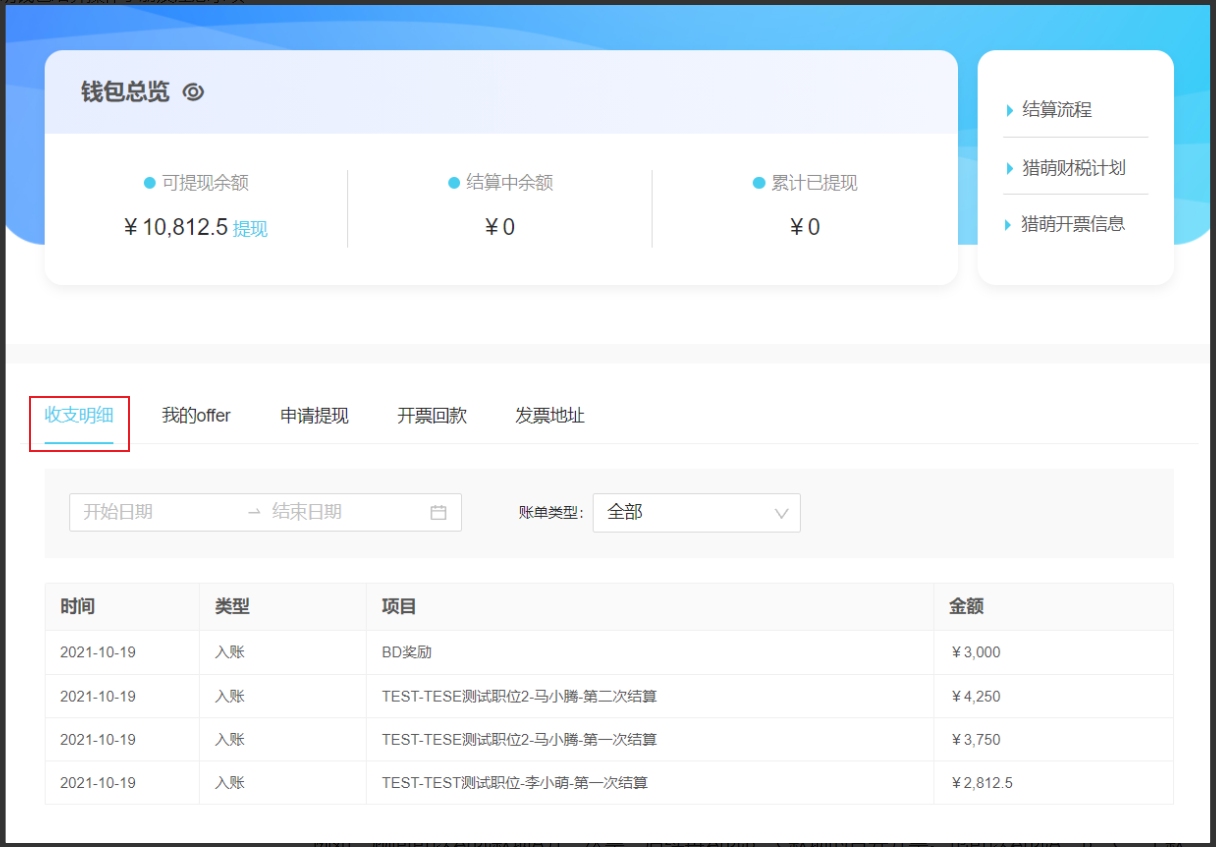Viewport: 1216px width, 847px height.
Task: Click the arrow bullet beside 结算流程
Action: pyautogui.click(x=1010, y=110)
